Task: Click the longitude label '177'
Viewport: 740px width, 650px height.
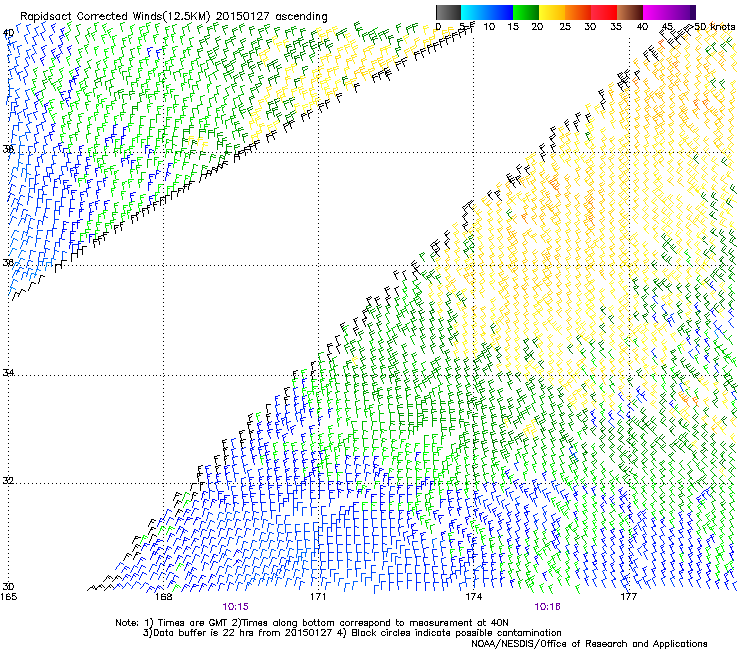Action: 629,597
